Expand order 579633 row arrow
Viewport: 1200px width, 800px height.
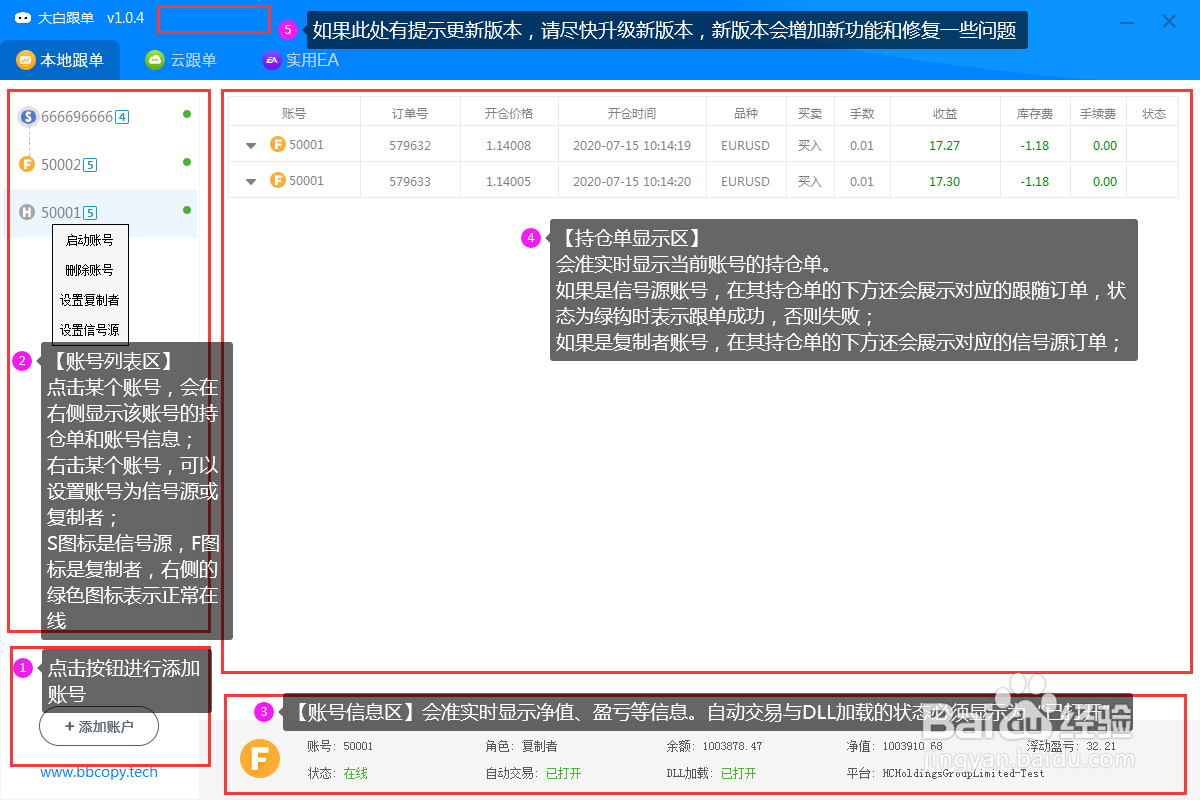[251, 182]
